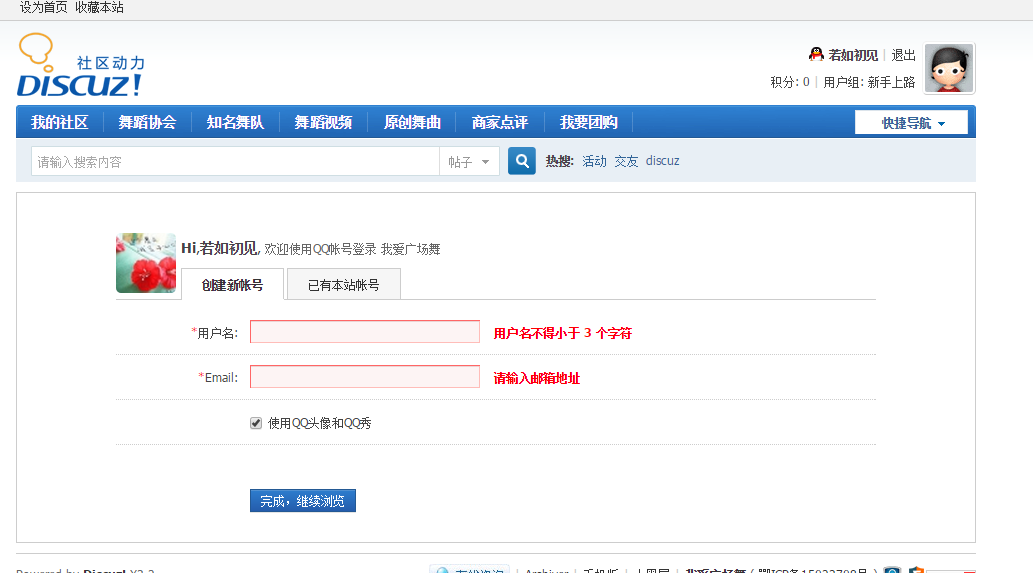Click the 设为首页 link

43,8
